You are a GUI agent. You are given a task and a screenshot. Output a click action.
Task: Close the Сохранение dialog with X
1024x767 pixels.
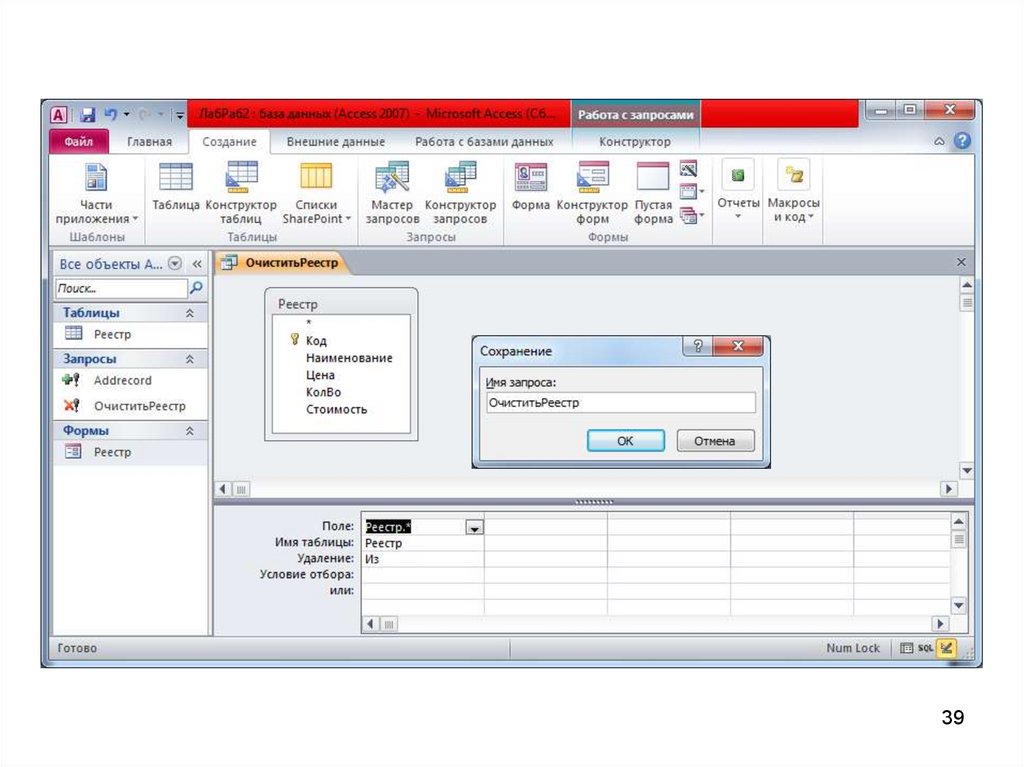[x=738, y=346]
